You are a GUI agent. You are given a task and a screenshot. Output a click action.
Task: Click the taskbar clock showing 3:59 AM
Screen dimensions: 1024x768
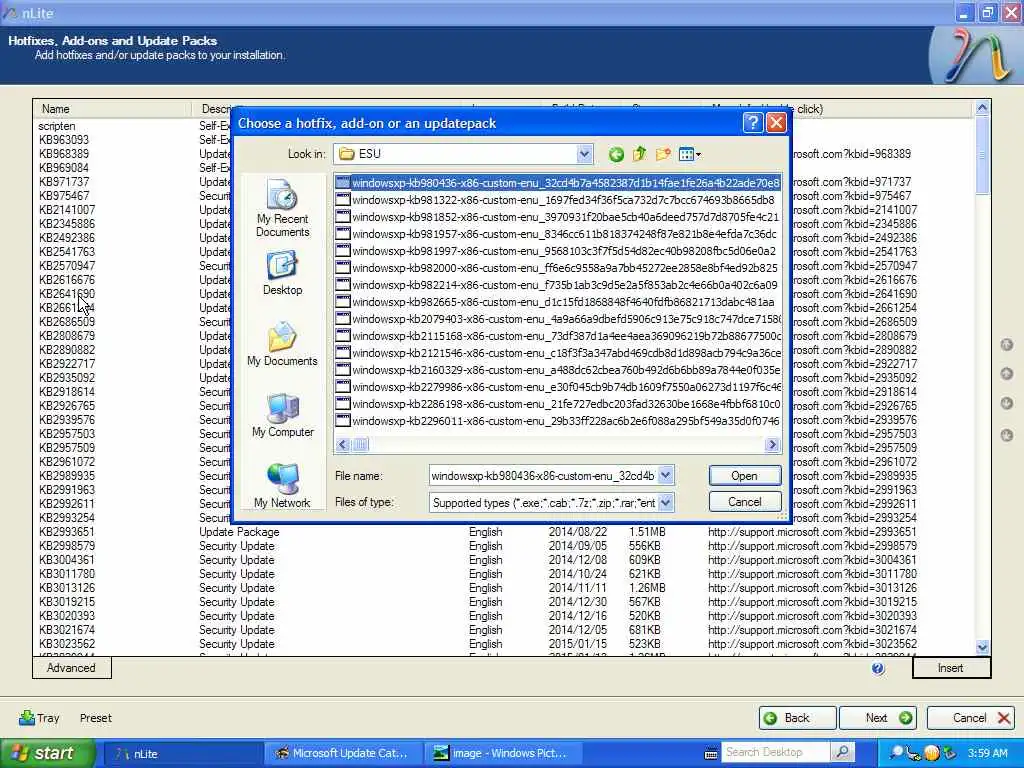[x=987, y=753]
